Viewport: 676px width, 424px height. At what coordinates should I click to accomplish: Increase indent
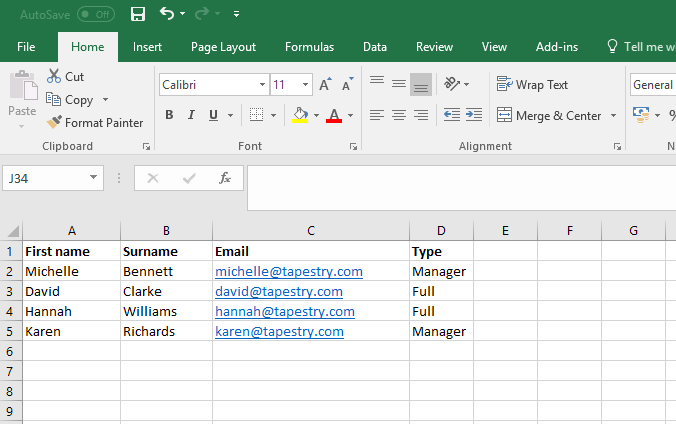click(474, 115)
